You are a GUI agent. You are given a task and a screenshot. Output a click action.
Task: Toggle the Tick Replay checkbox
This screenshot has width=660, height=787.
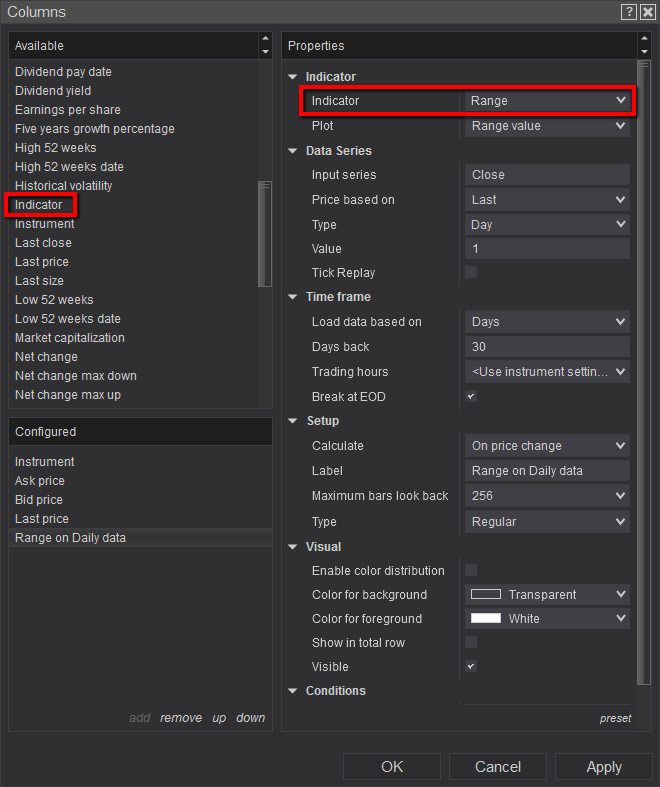[471, 272]
